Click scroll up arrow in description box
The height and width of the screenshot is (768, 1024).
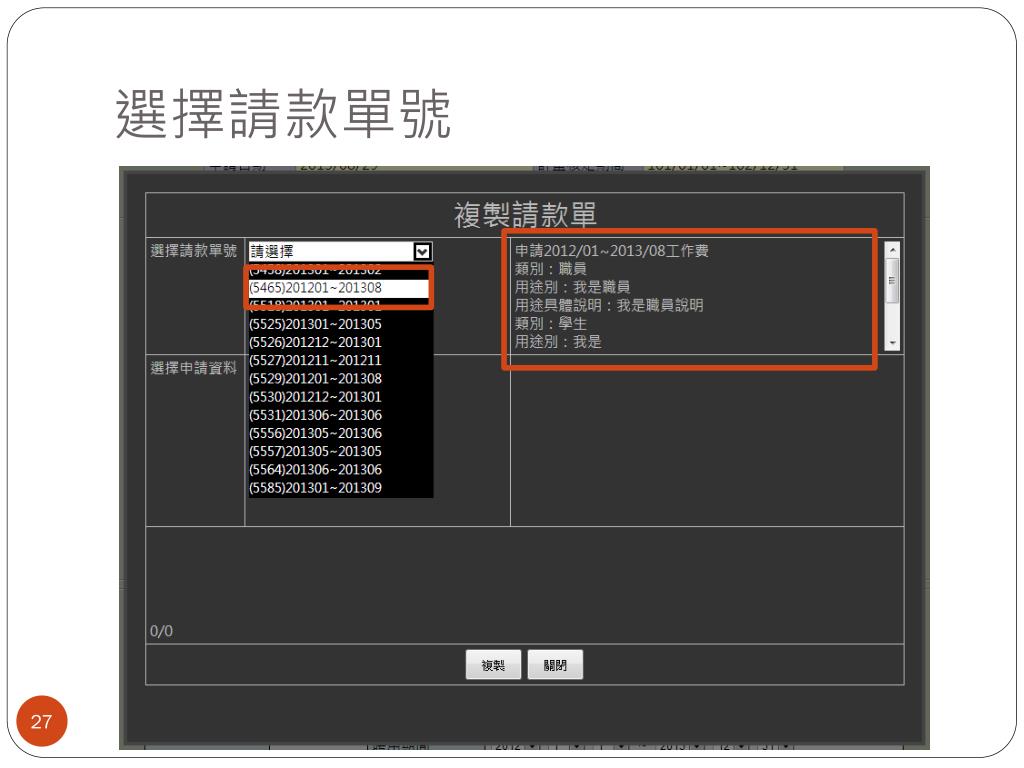[892, 250]
